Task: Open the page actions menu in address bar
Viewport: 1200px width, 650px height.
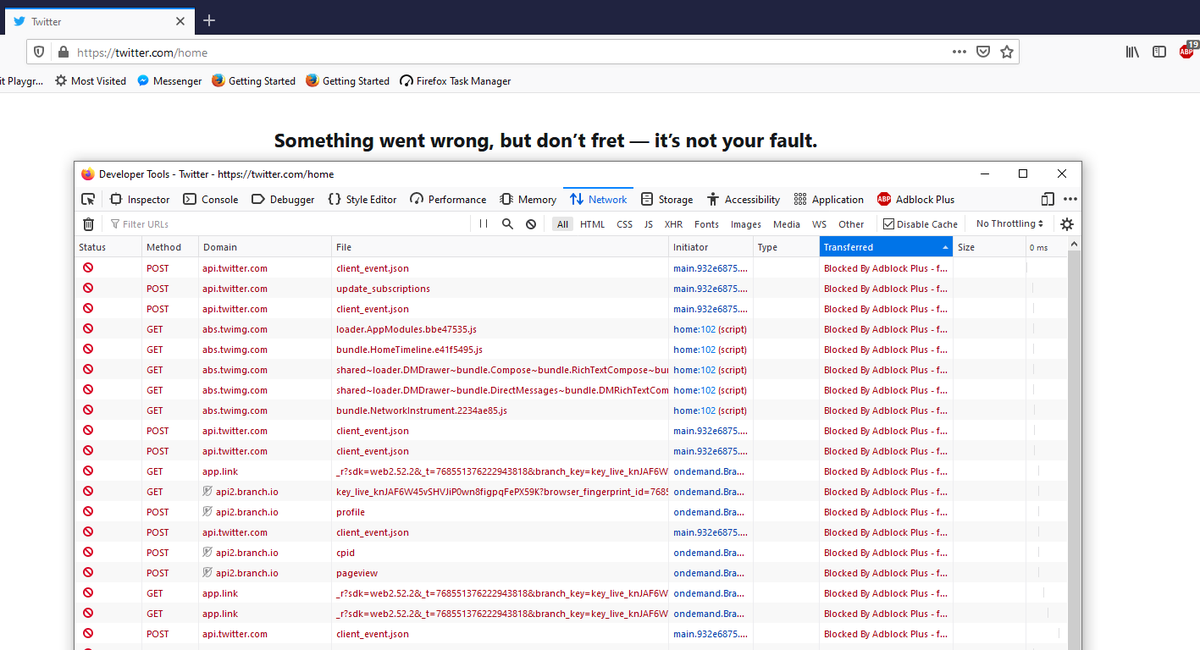Action: coord(958,51)
